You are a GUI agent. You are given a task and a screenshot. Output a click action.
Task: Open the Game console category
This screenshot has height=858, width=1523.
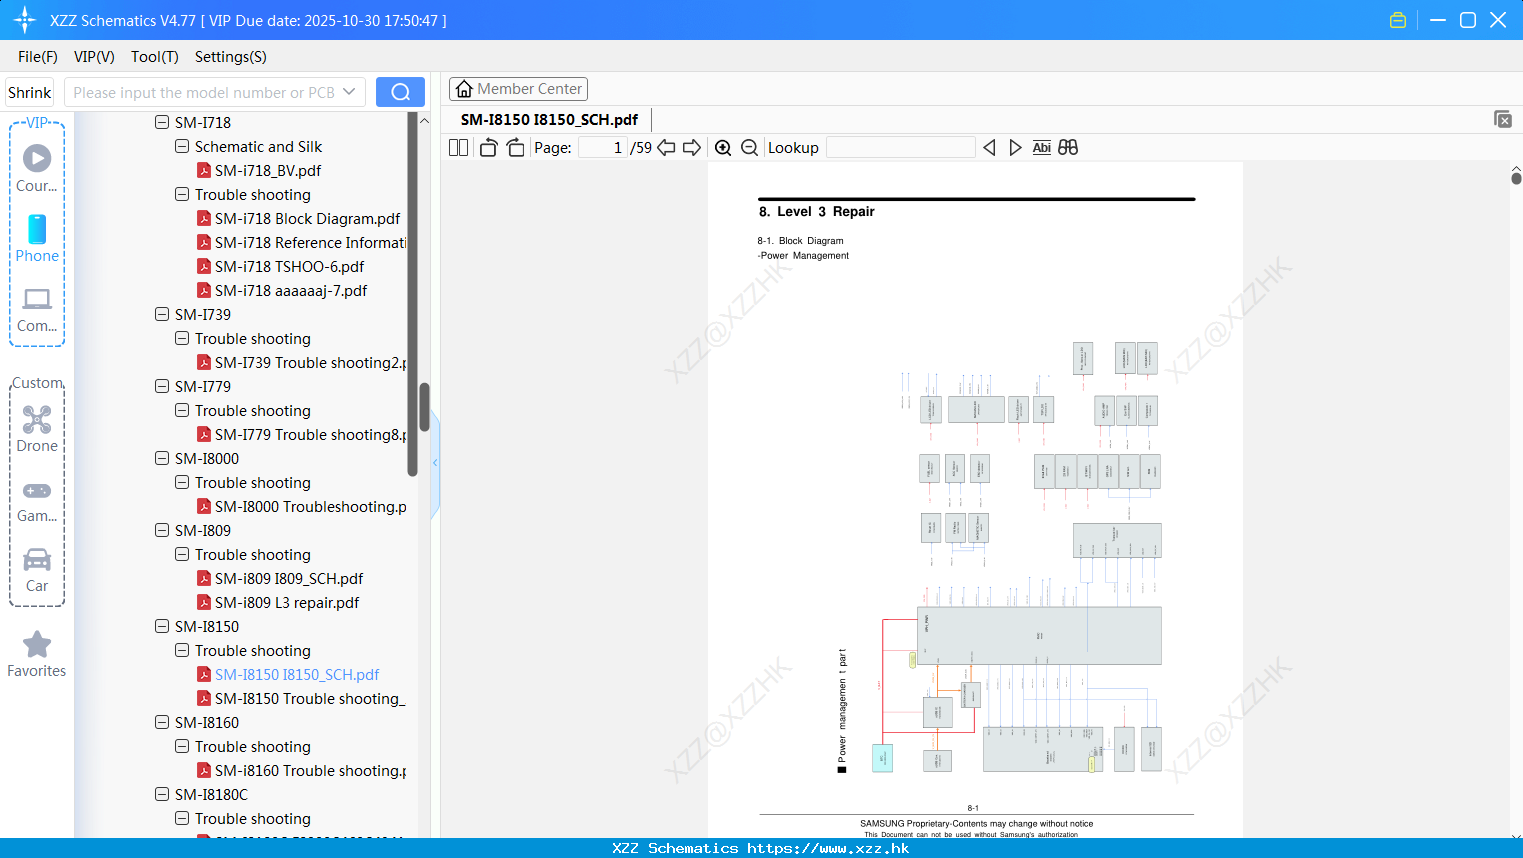point(37,500)
